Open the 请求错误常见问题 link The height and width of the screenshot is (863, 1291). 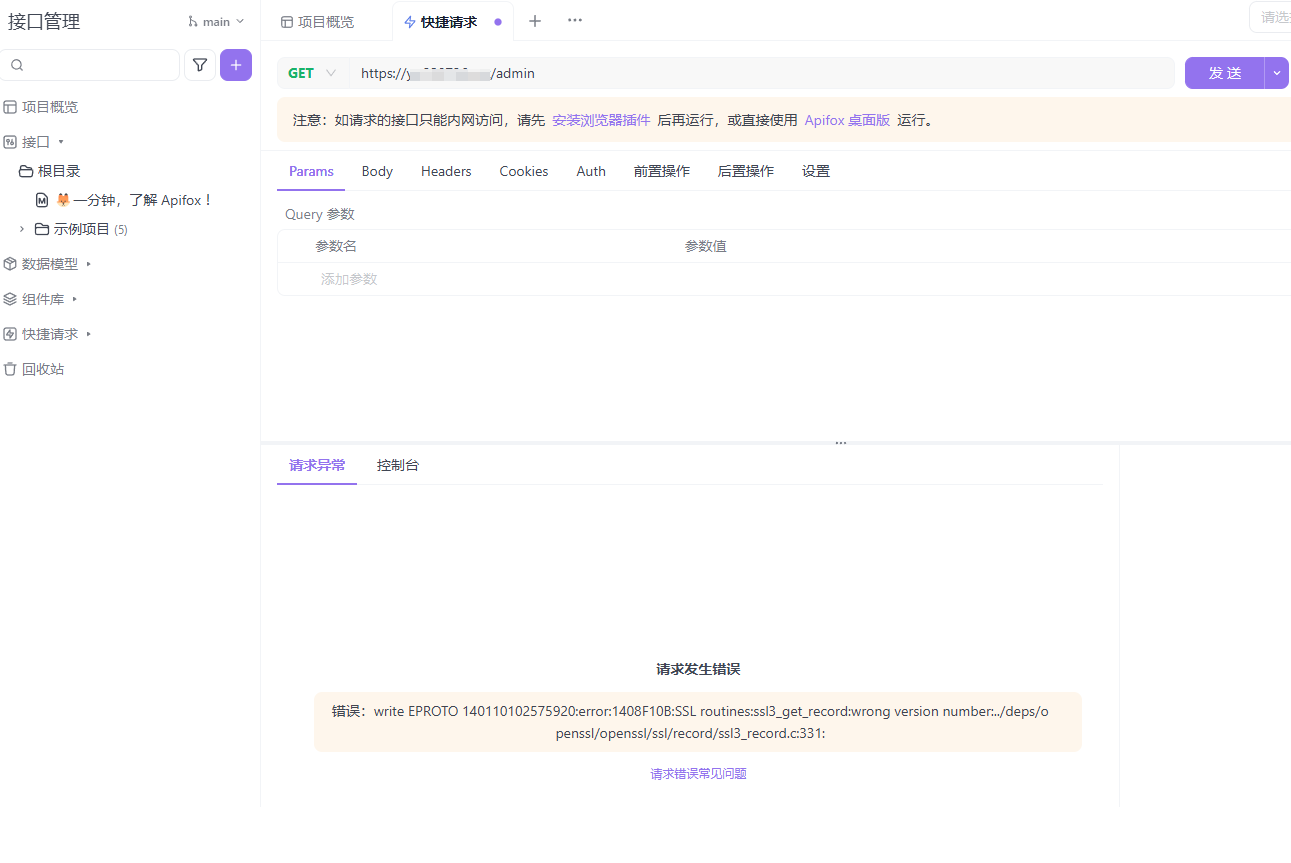point(698,773)
